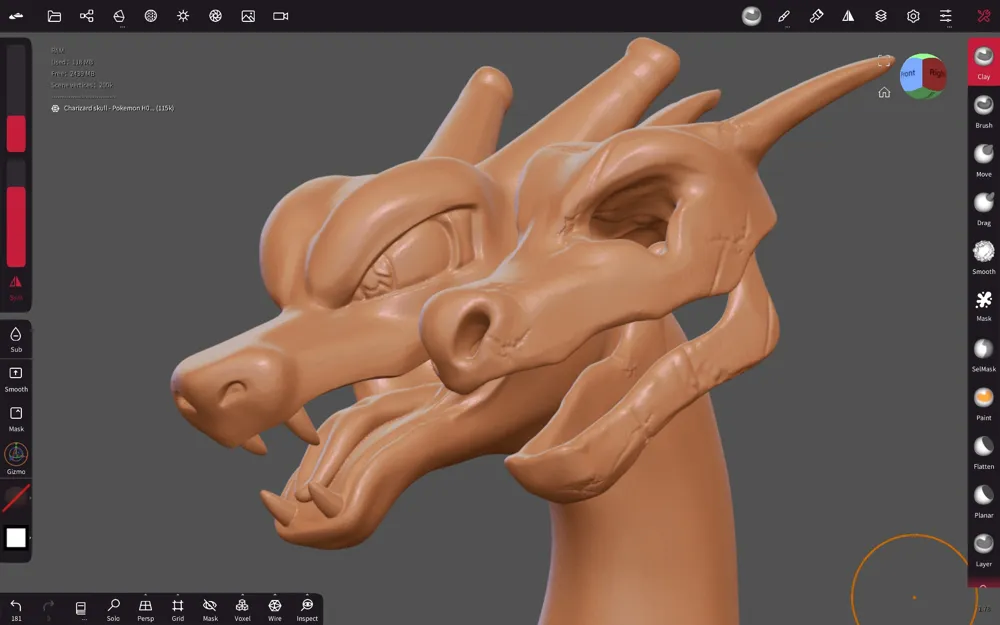Viewport: 1000px width, 625px height.
Task: Toggle the left Mask shortcut
Action: click(16, 419)
